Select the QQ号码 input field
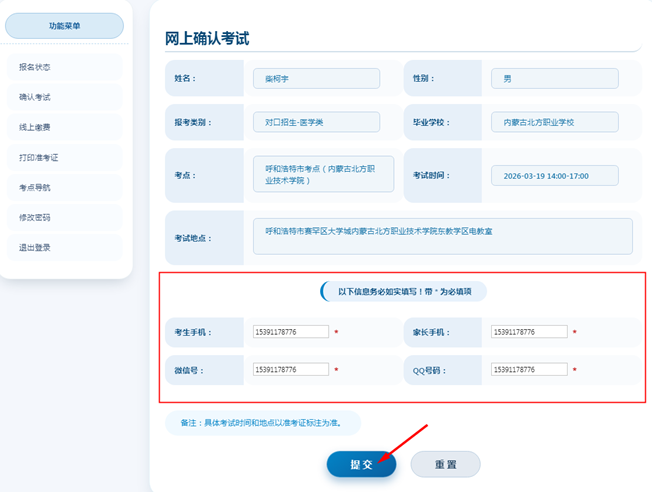 point(529,370)
